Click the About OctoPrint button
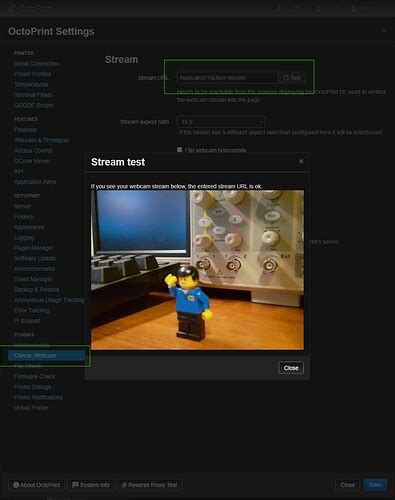395x500 pixels. 37,485
